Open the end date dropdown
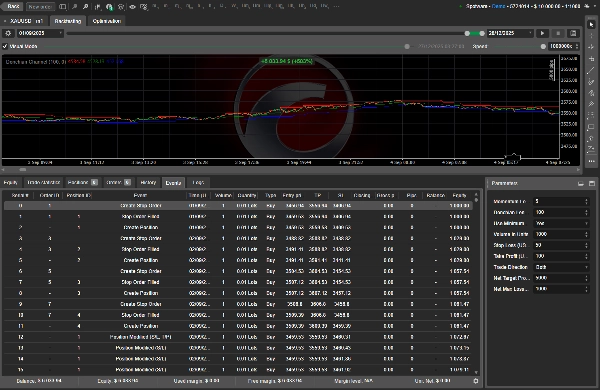The width and height of the screenshot is (600, 390). pos(510,33)
